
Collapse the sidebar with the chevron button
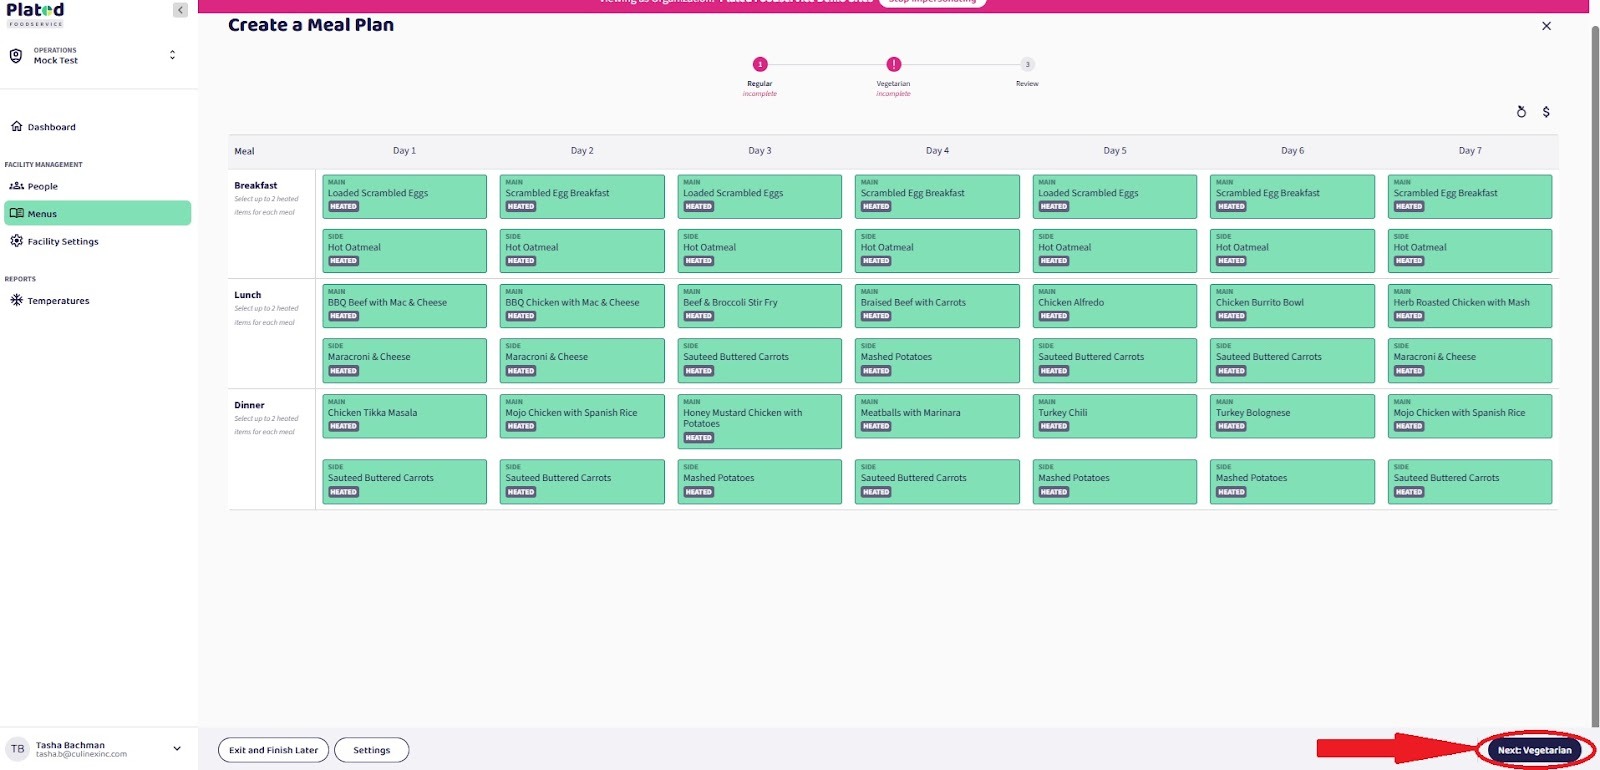click(180, 10)
